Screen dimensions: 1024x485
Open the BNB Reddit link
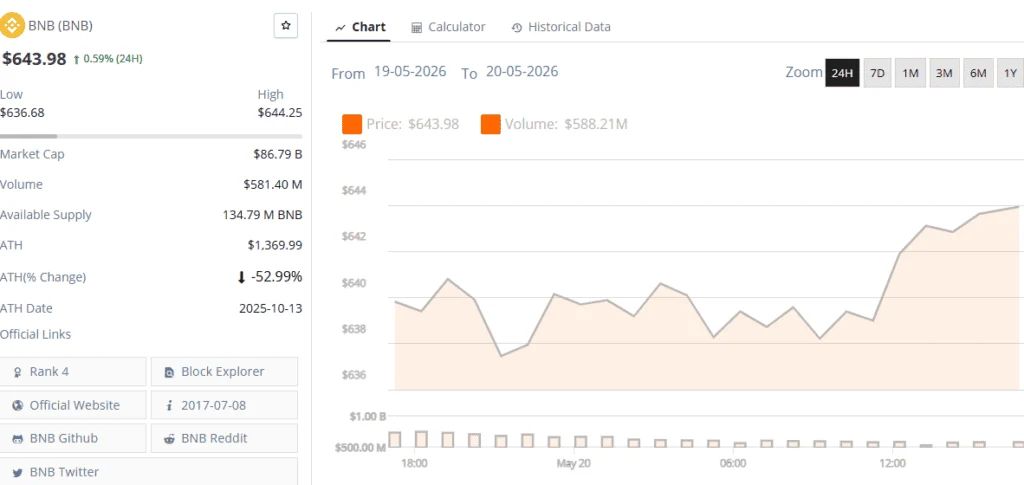coord(224,438)
